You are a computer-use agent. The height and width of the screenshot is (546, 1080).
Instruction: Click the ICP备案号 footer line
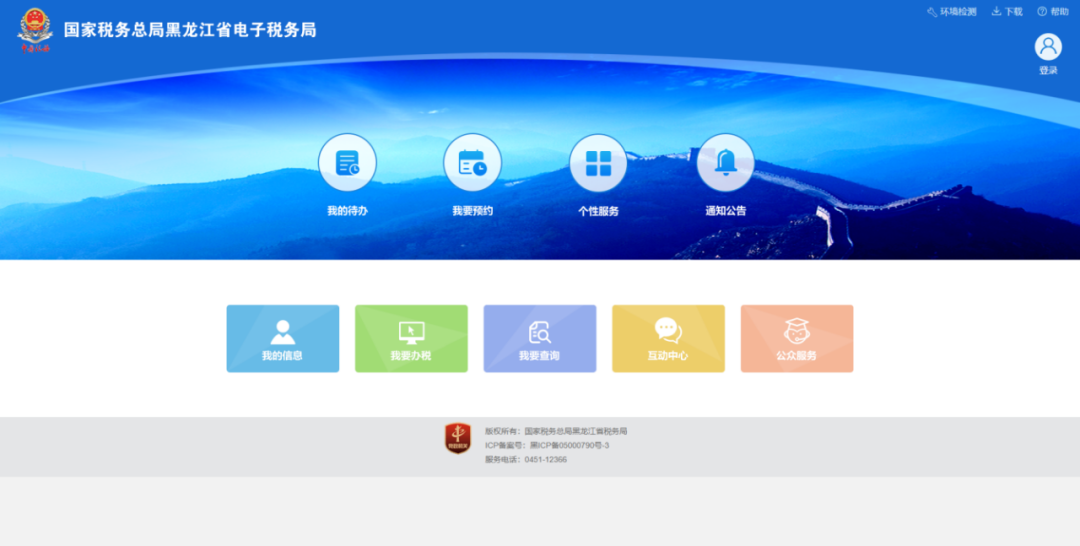point(547,445)
